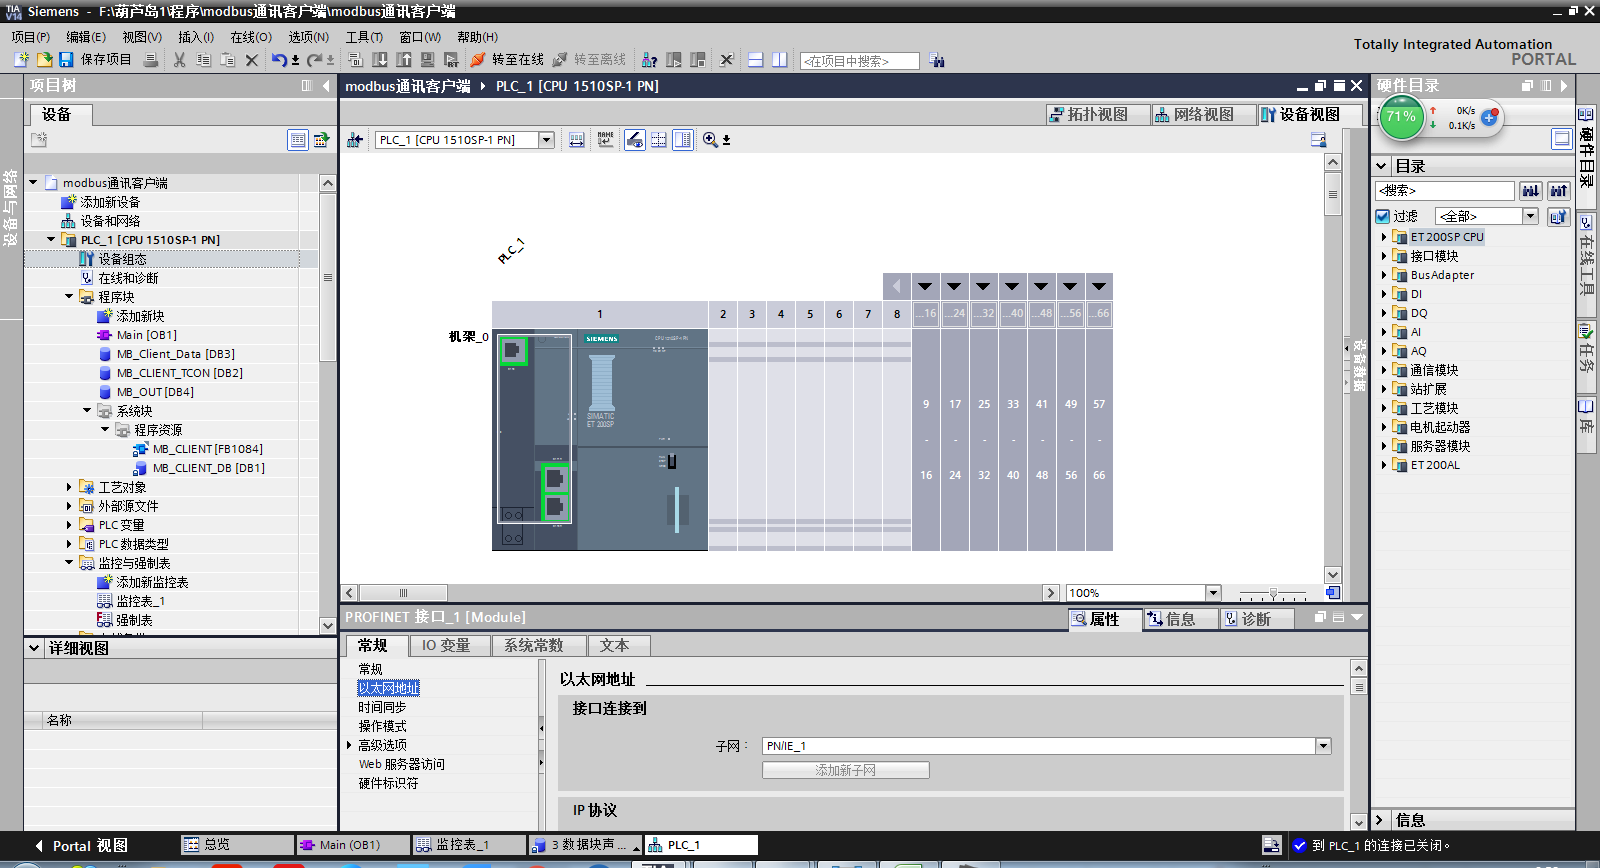The height and width of the screenshot is (868, 1600).
Task: Expand the ET 200SP CPU catalog folder
Action: [x=1384, y=237]
